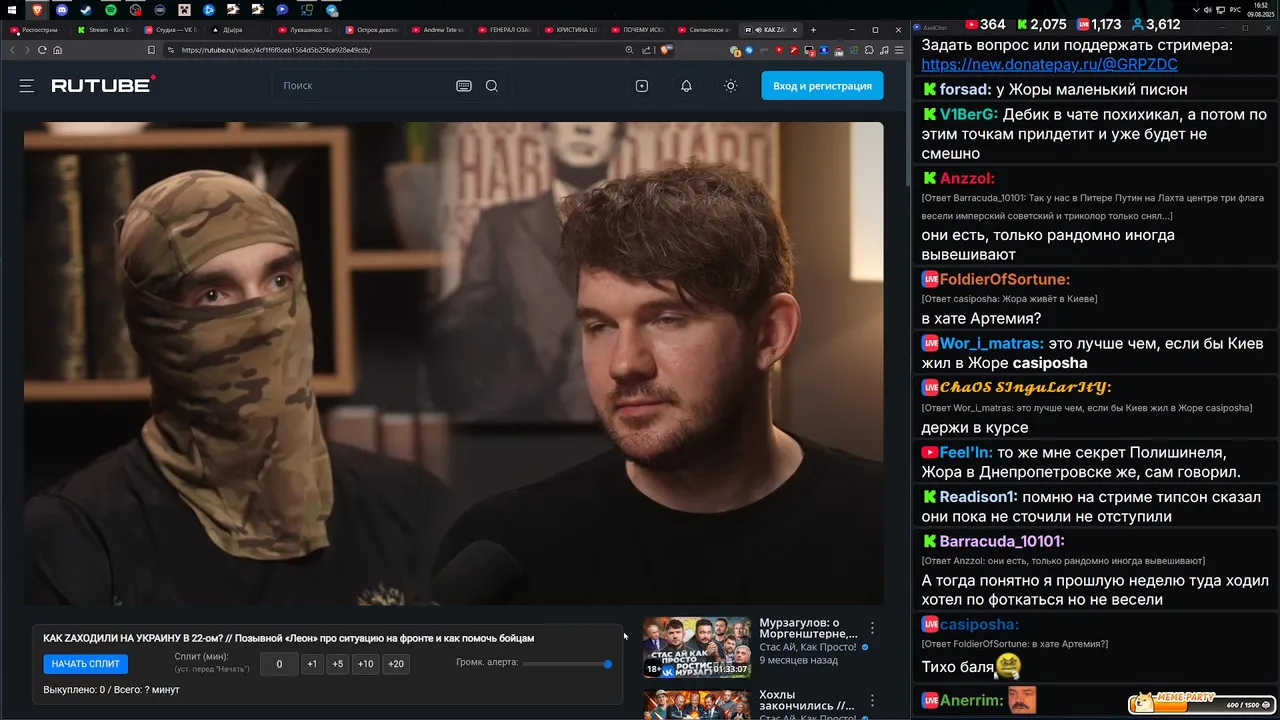Click username Wor_i_matras in chat
This screenshot has height=720, width=1280.
(x=991, y=343)
